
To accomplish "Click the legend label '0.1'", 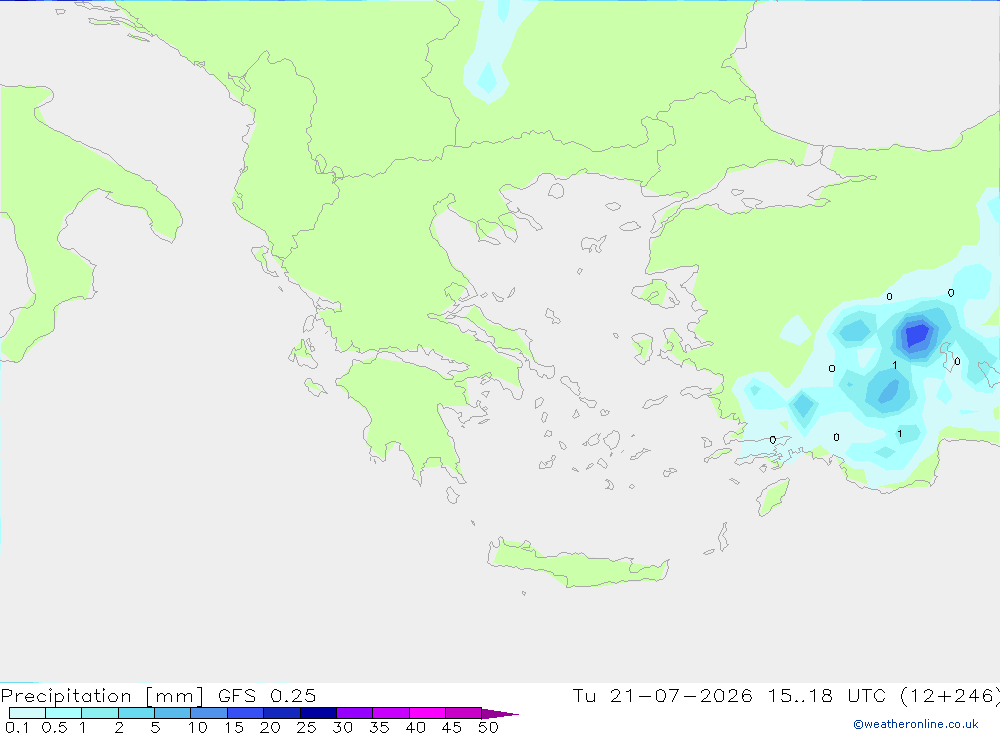I will [17, 727].
